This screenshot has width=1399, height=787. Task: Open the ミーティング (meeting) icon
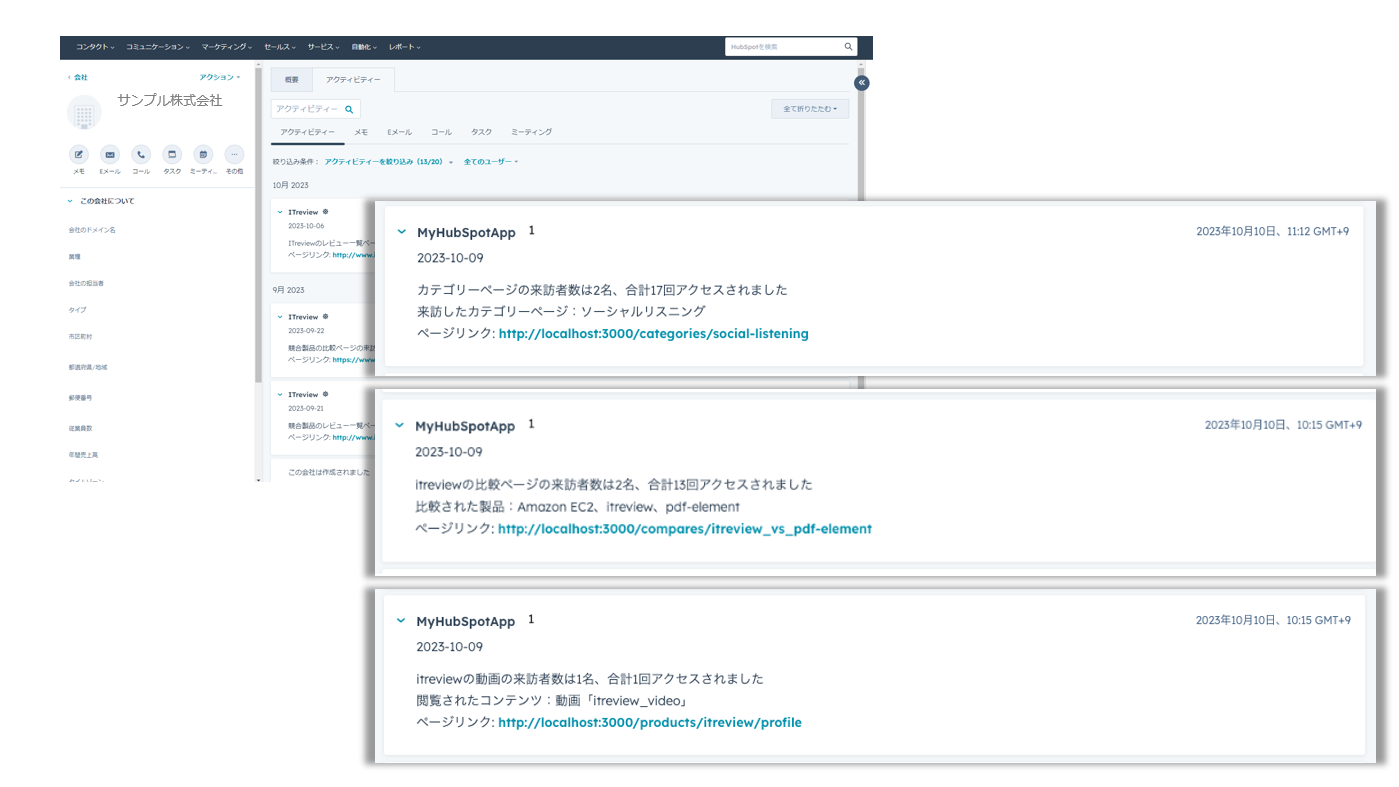tap(201, 155)
